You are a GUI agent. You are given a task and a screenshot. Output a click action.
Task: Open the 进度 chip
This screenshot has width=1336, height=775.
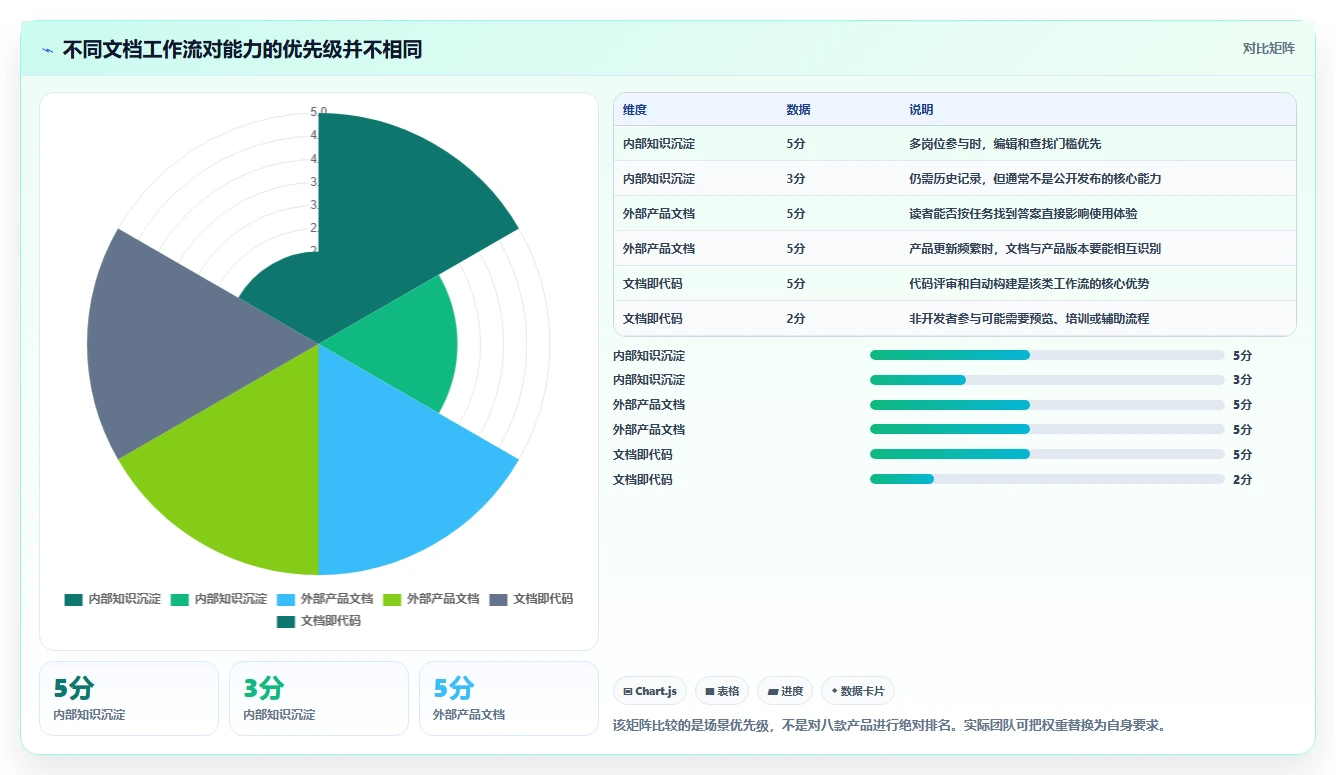(785, 691)
